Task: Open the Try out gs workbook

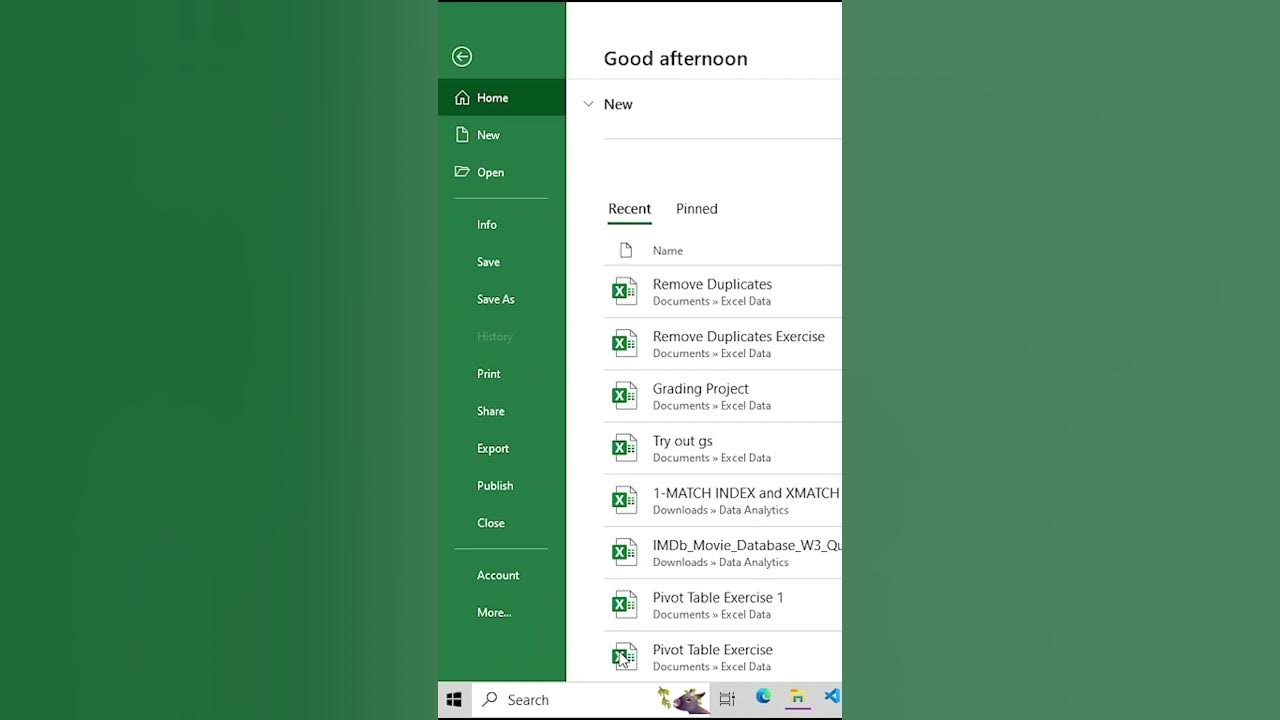Action: pos(723,448)
